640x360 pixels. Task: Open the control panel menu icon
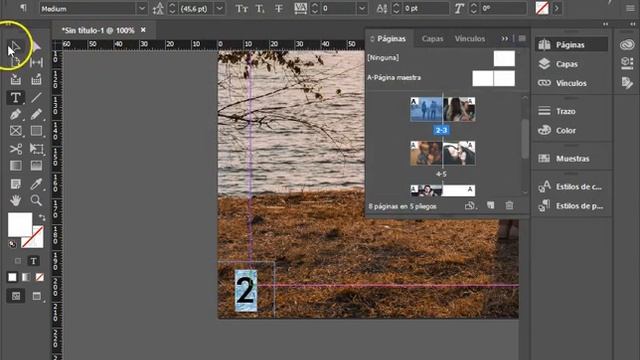pos(630,8)
